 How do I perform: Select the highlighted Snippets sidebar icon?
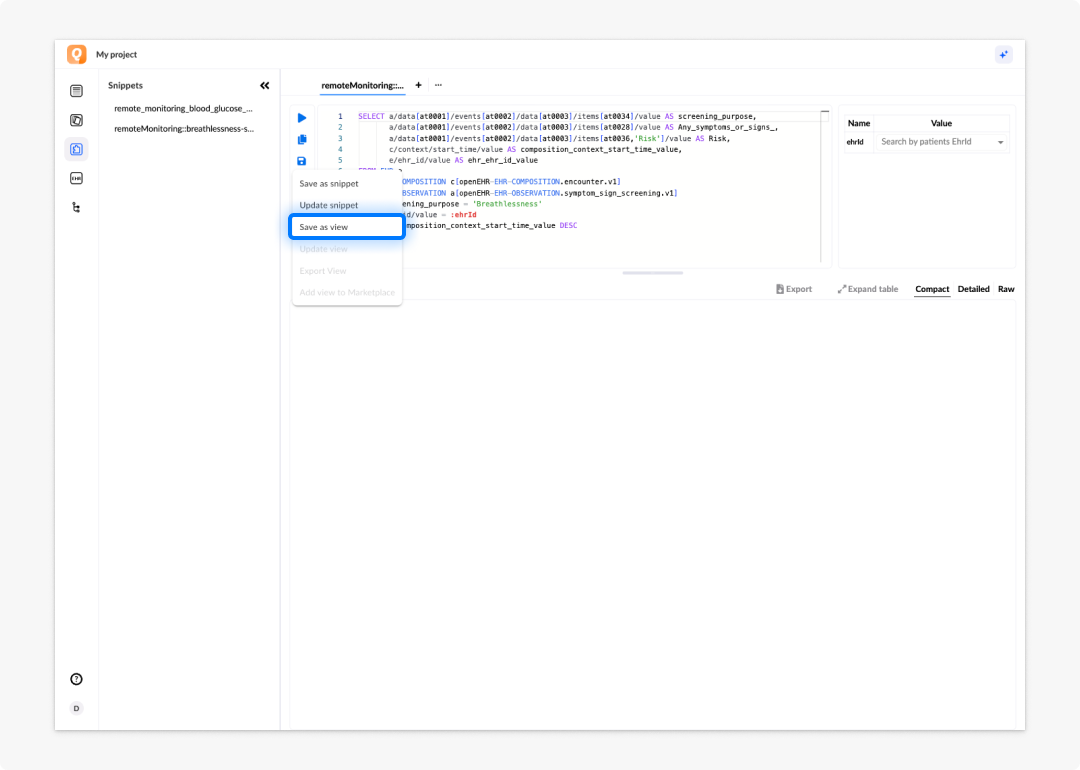76,149
